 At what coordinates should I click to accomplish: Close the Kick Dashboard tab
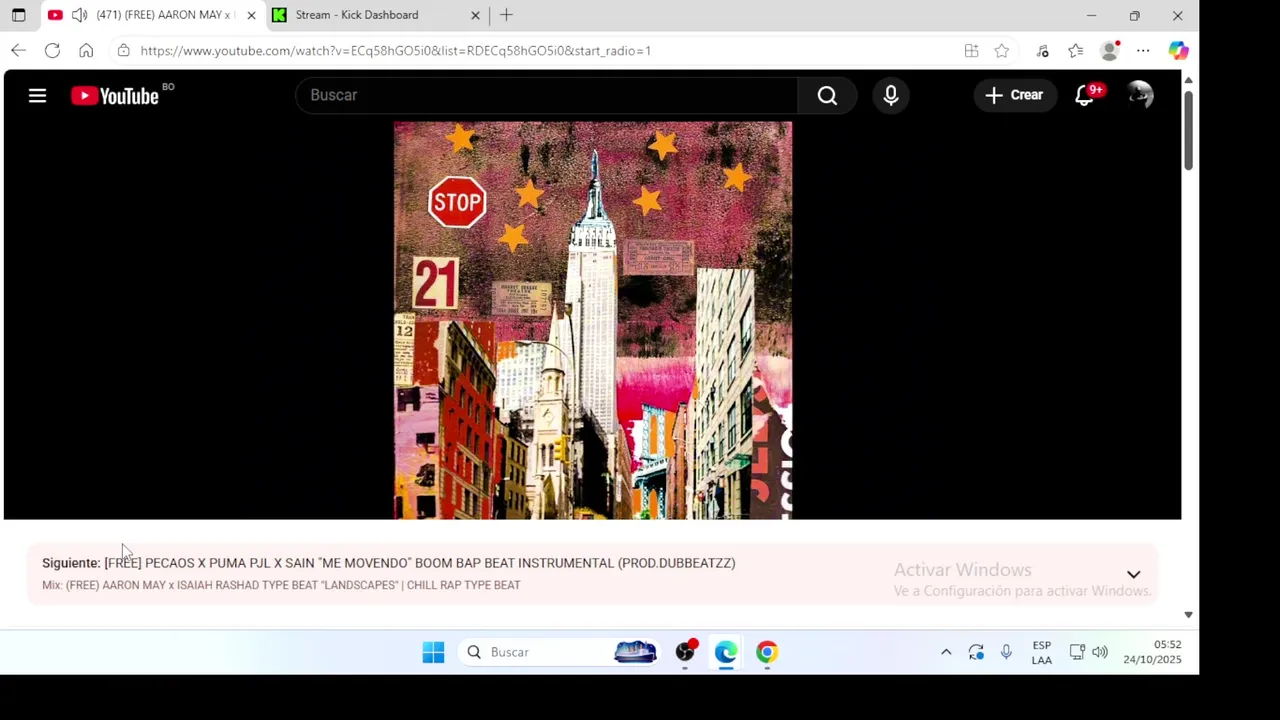coord(475,15)
